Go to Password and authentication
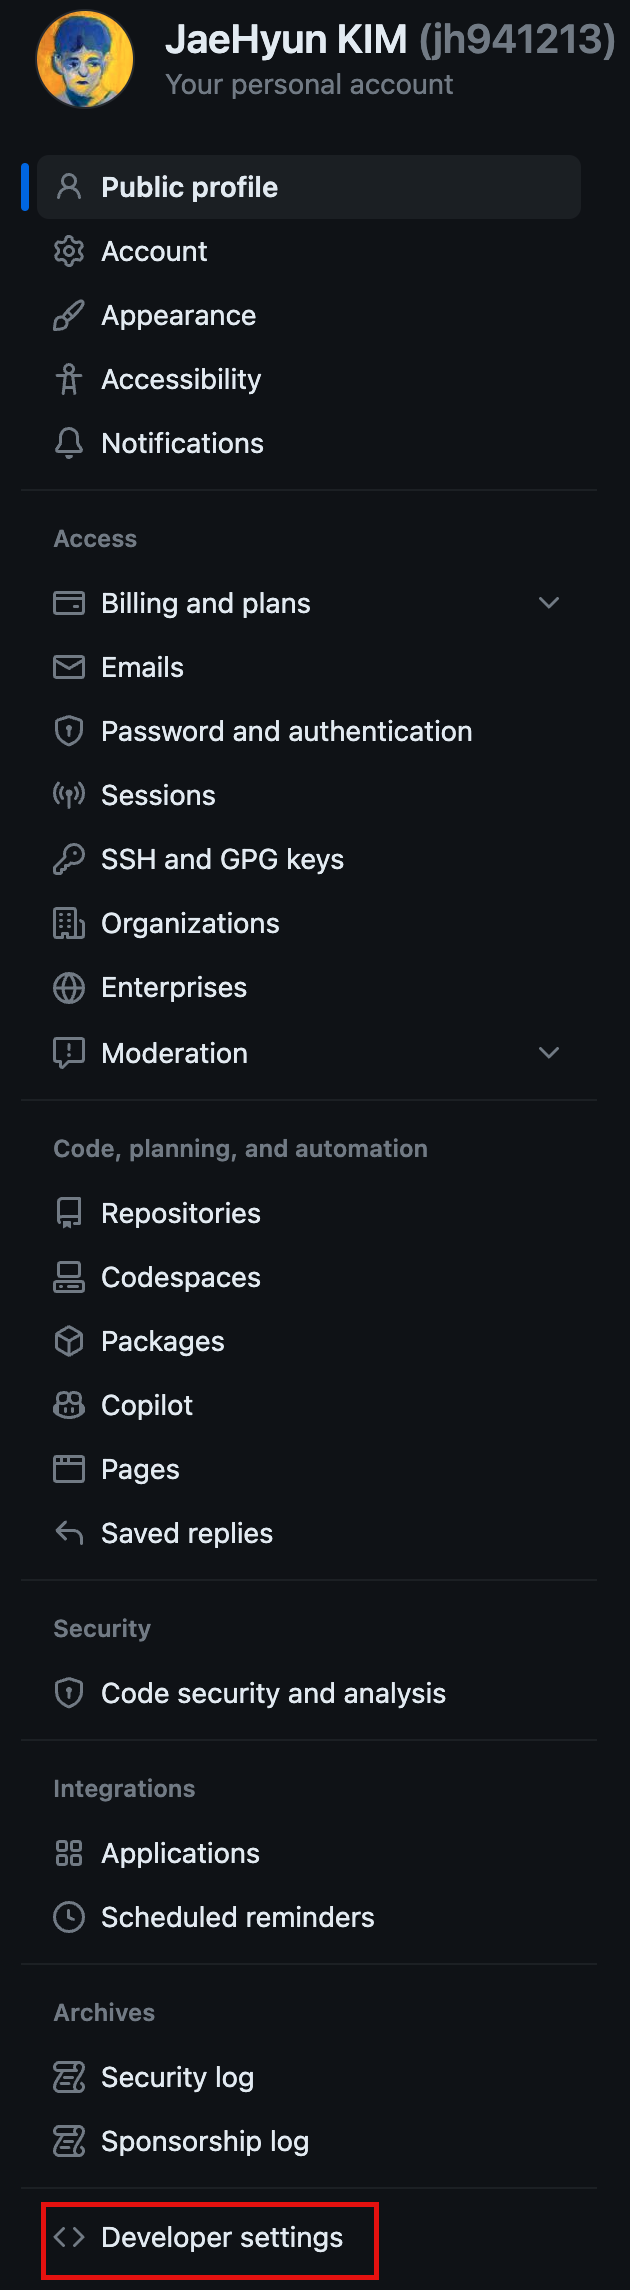The width and height of the screenshot is (630, 2290). (x=286, y=731)
